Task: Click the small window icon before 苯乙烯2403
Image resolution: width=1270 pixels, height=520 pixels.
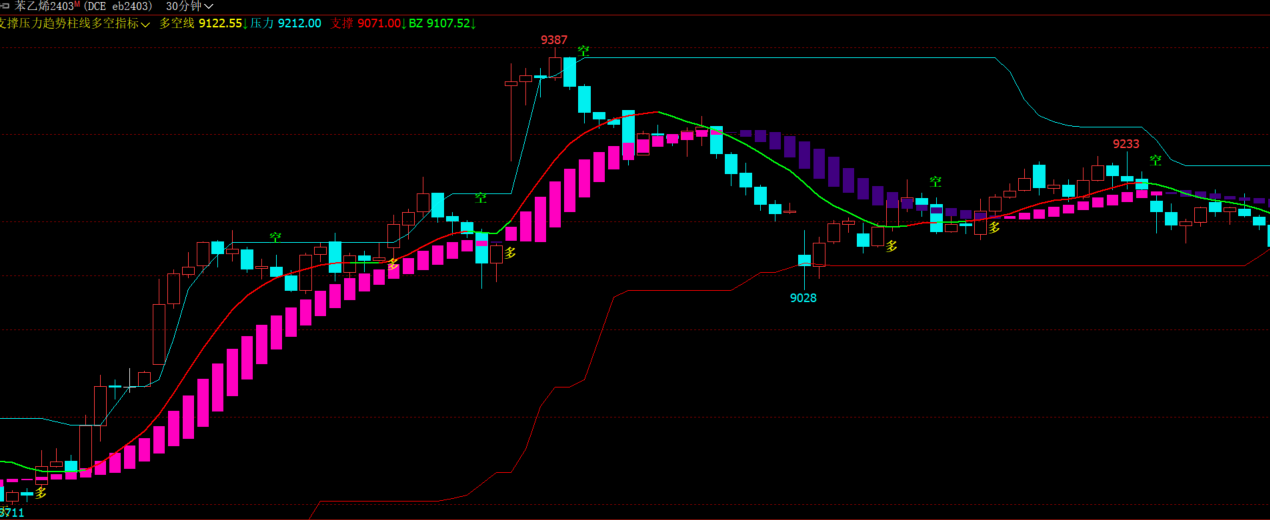Action: click(6, 6)
